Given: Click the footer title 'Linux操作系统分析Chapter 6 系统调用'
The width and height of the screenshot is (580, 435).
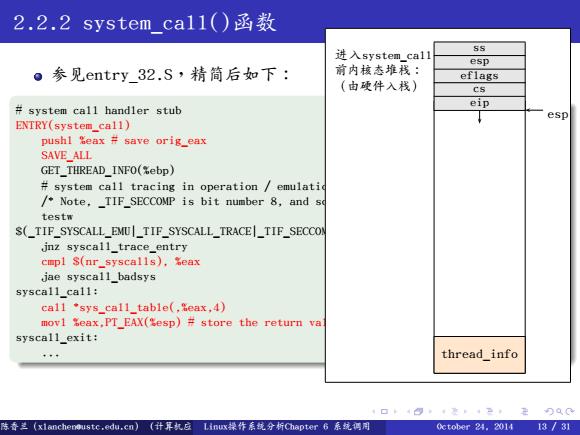Looking at the screenshot, I should coord(286,426).
